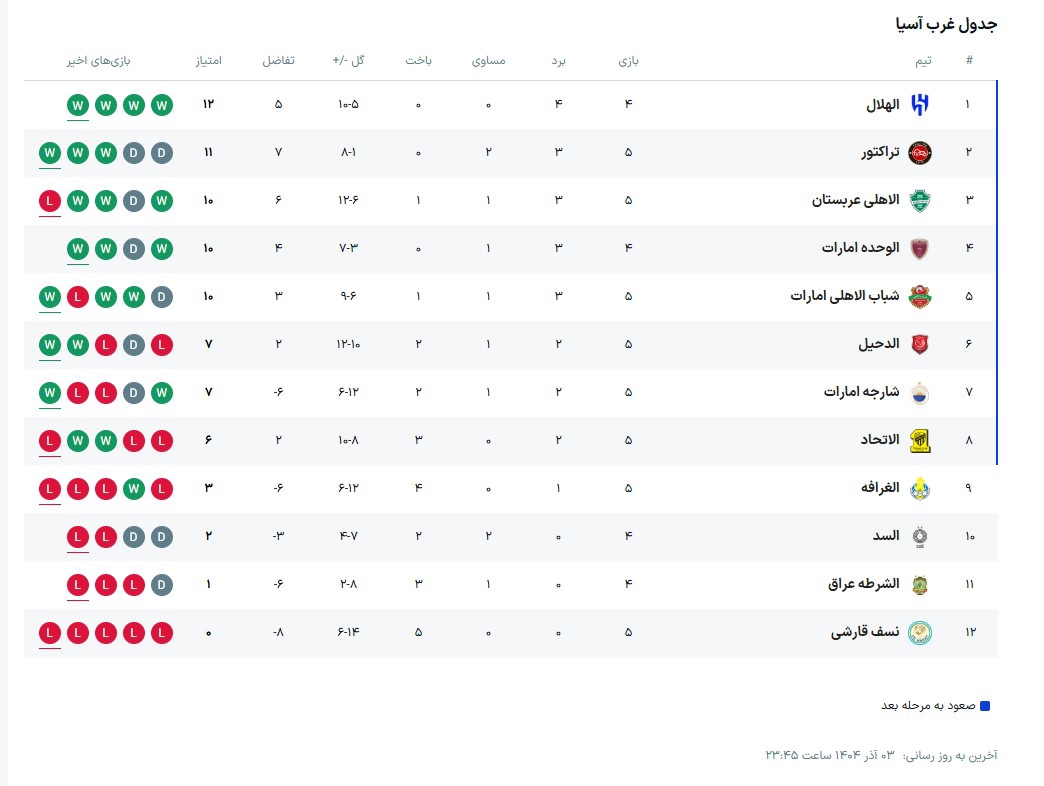
Task: Click the Tractor club logo
Action: (x=919, y=152)
